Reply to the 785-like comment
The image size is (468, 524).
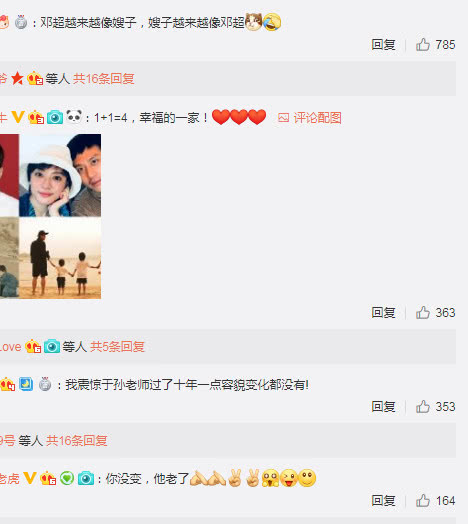pyautogui.click(x=383, y=44)
